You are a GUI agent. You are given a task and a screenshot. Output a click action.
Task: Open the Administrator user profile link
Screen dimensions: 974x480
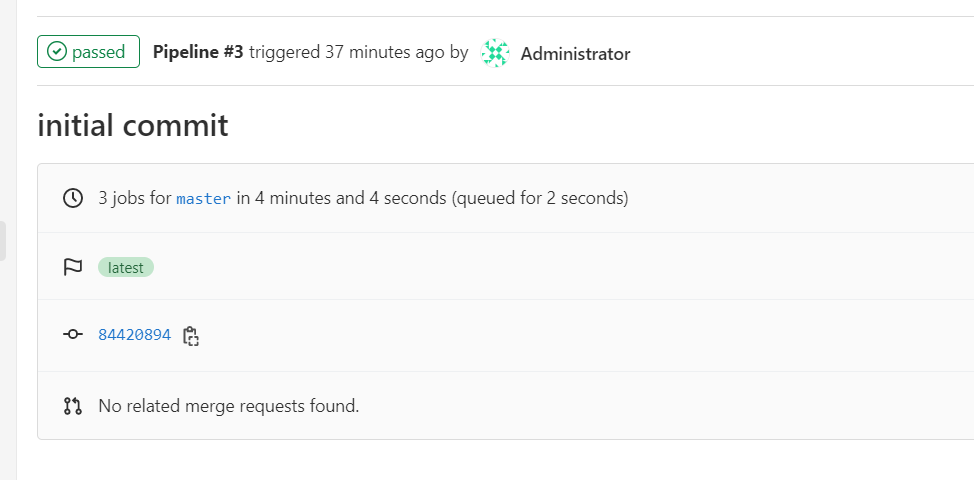coord(575,54)
